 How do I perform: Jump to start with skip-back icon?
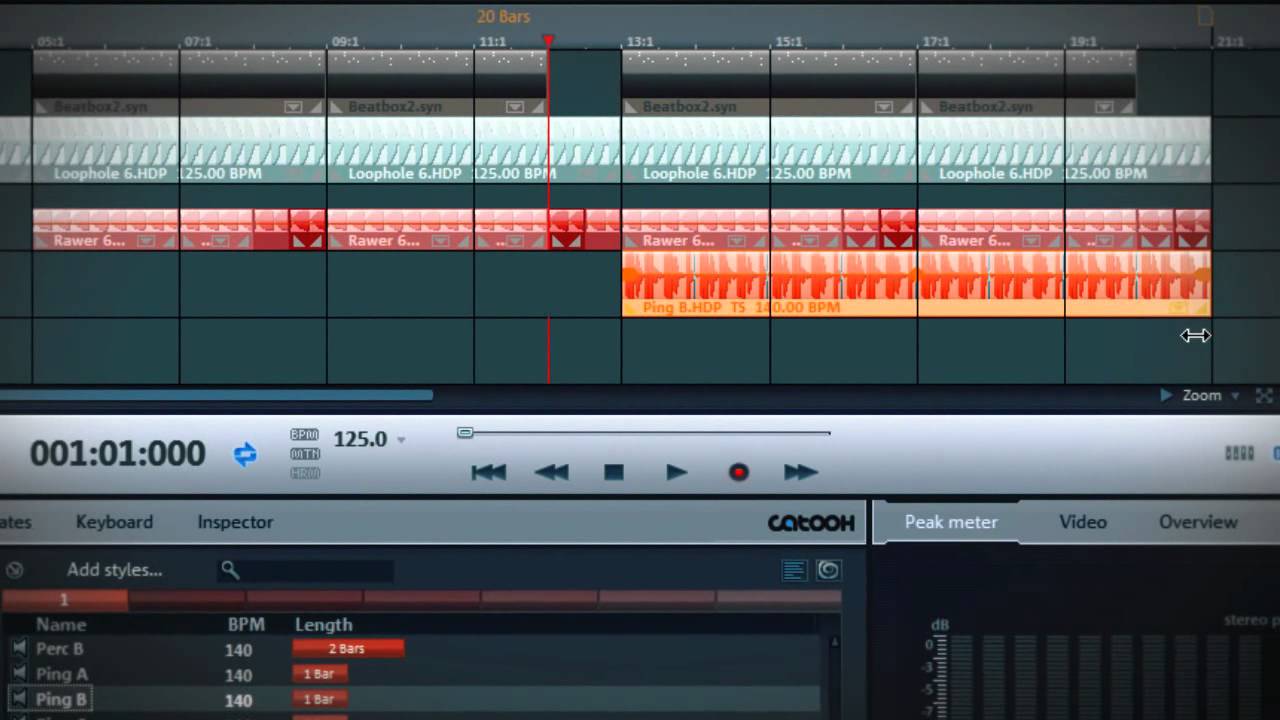click(x=488, y=472)
